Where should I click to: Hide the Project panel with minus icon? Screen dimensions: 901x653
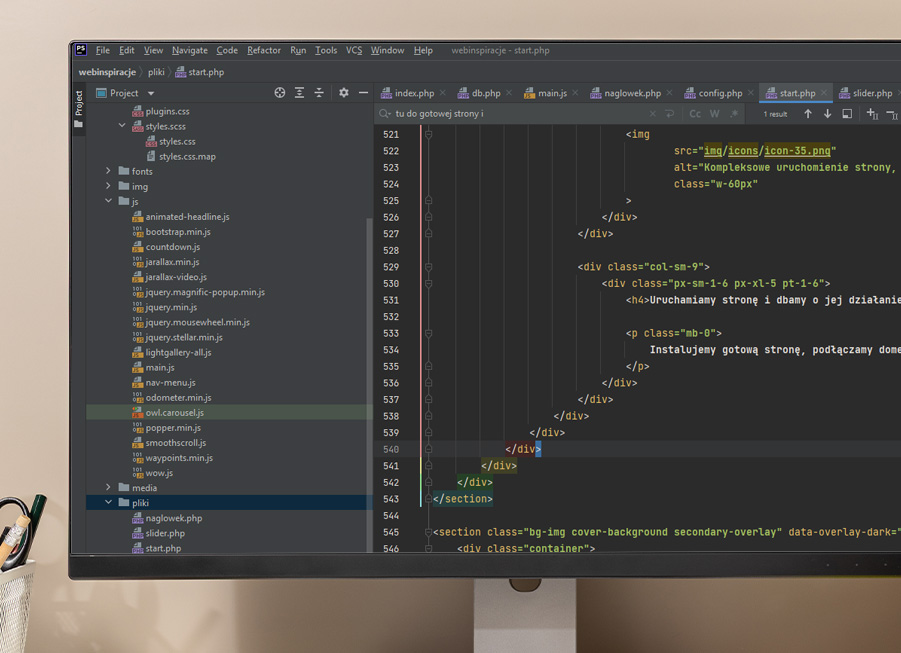[x=363, y=93]
